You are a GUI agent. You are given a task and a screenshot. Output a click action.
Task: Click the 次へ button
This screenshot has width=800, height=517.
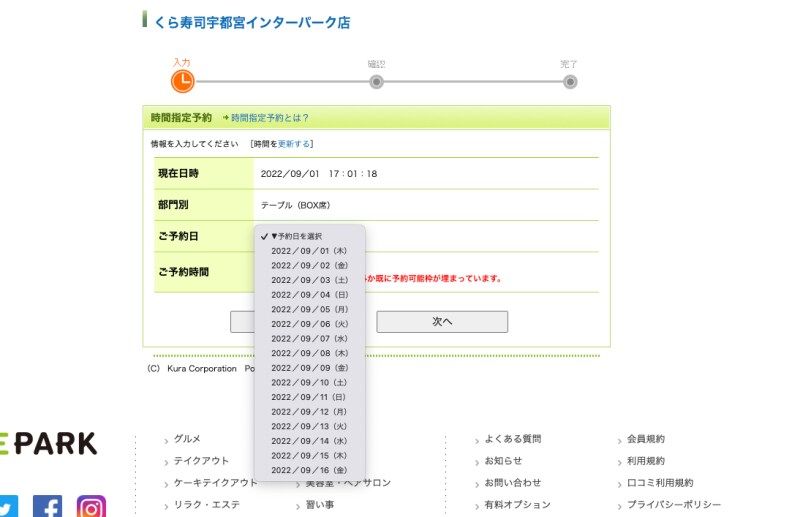tap(442, 322)
